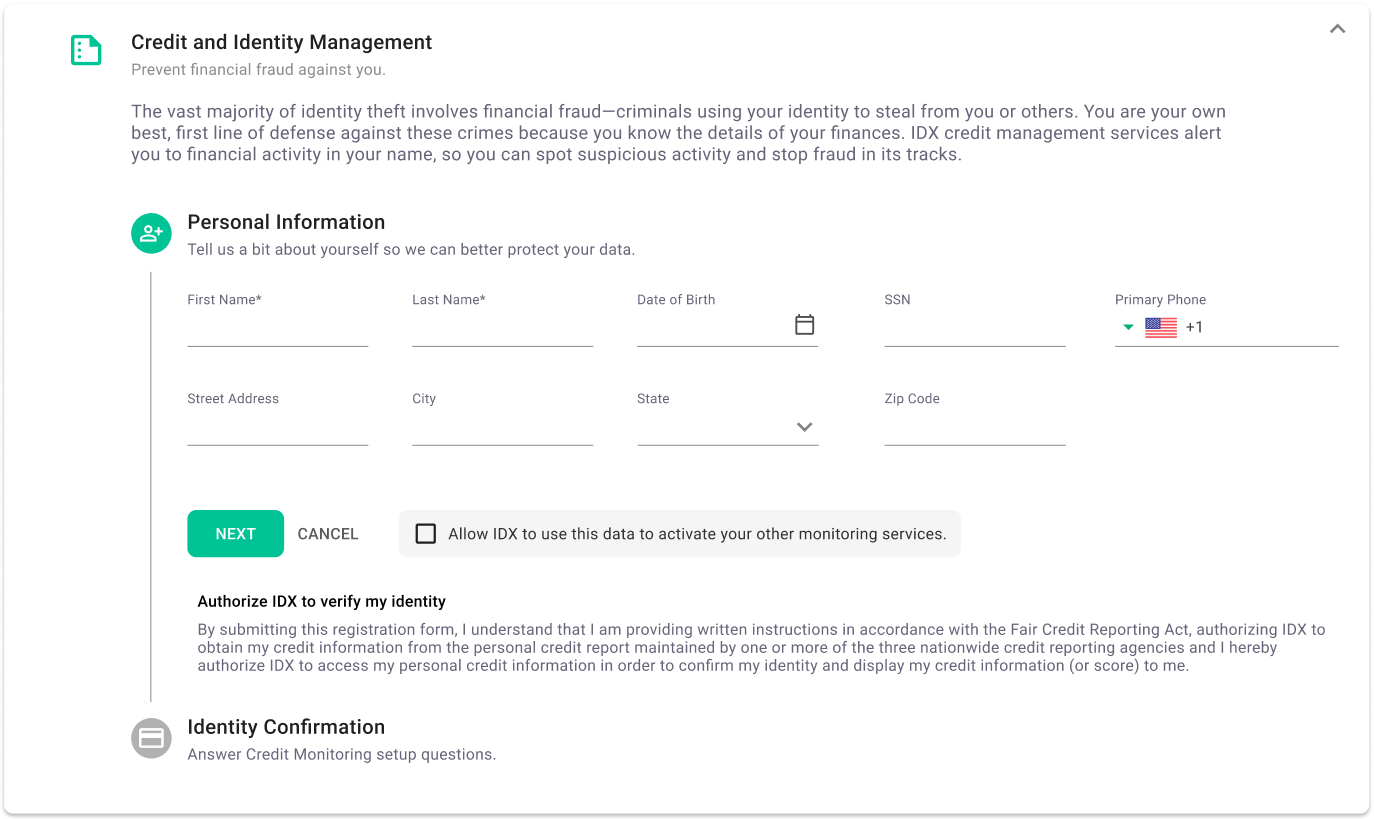Click the chevron arrow in the State field
The image size is (1374, 819).
click(x=804, y=426)
